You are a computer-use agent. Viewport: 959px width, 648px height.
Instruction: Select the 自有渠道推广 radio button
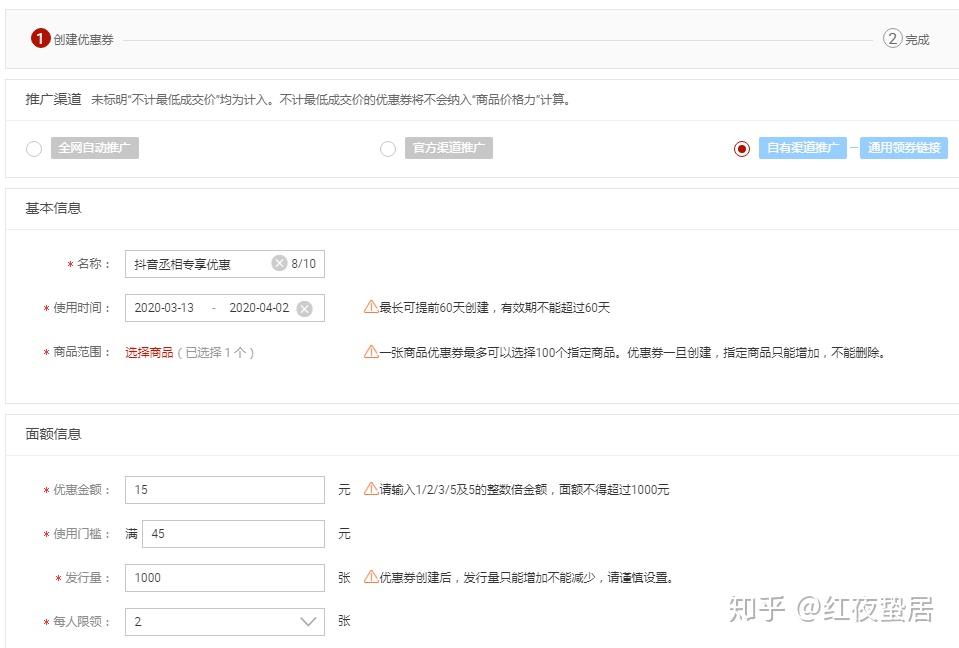point(742,149)
